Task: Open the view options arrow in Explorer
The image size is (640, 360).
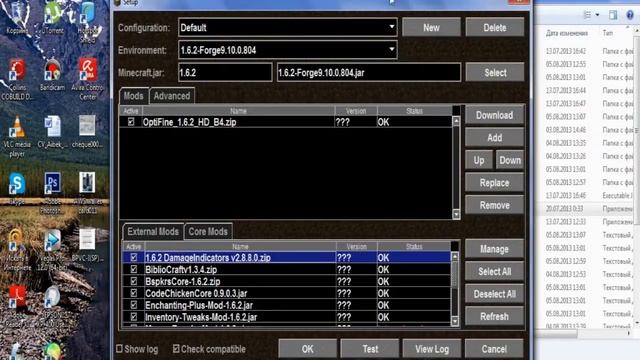Action: point(597,15)
